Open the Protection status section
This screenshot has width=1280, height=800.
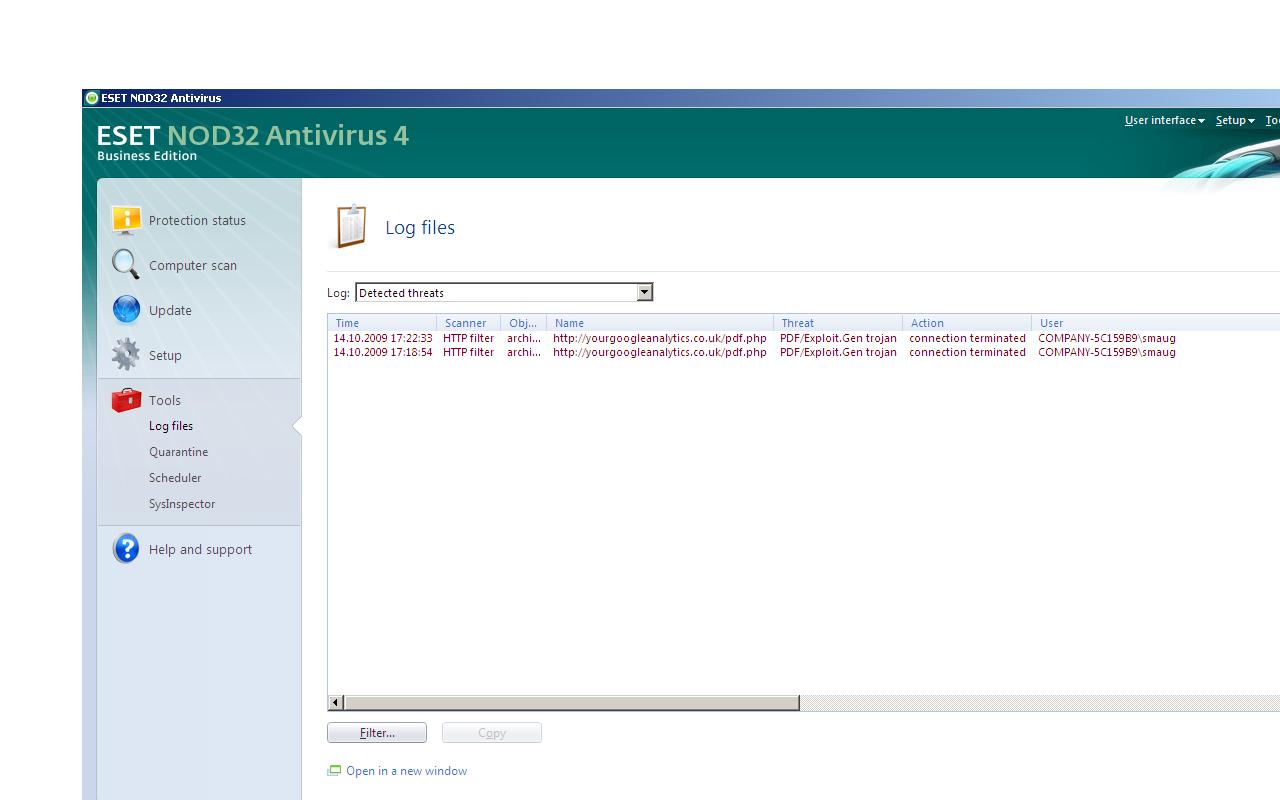click(x=197, y=220)
